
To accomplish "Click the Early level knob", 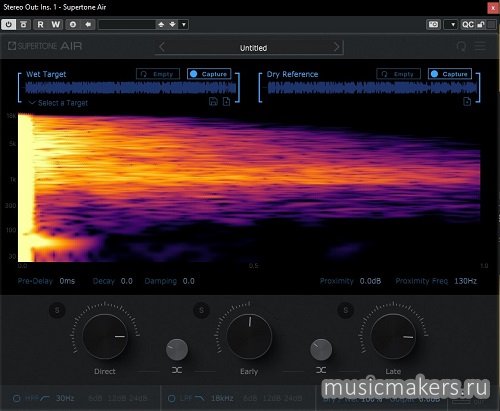I will pos(249,336).
